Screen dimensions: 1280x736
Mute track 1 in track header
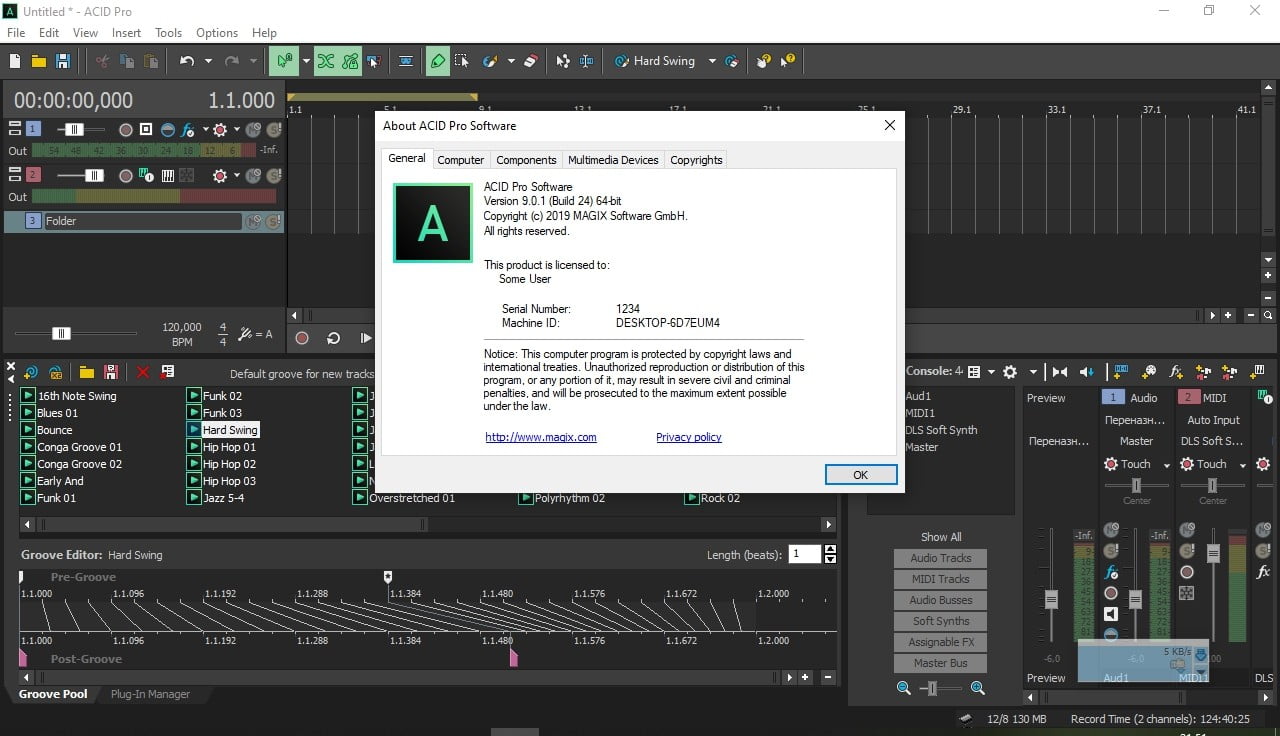254,130
